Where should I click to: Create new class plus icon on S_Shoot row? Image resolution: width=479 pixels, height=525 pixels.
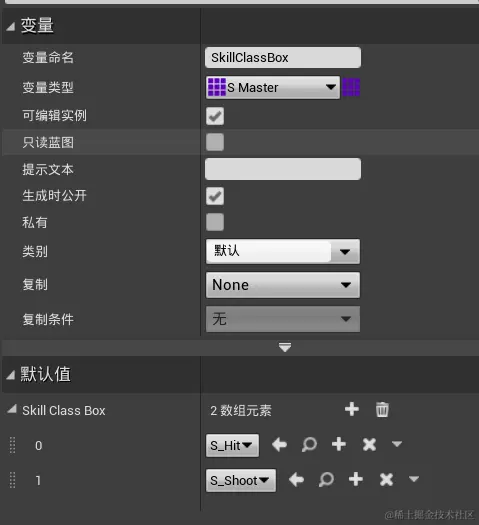[x=355, y=479]
